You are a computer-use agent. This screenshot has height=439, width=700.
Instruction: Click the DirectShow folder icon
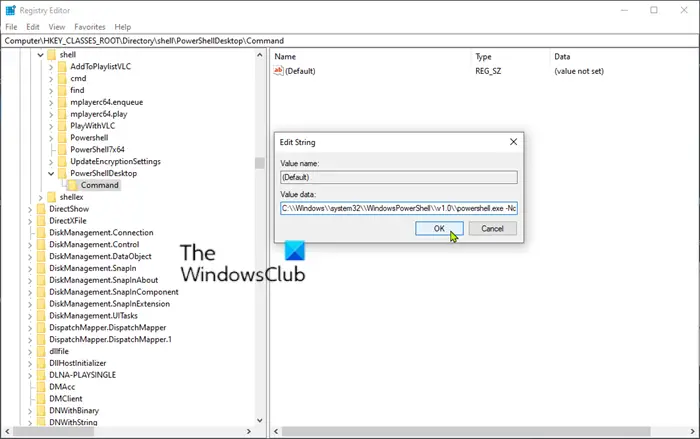42,209
